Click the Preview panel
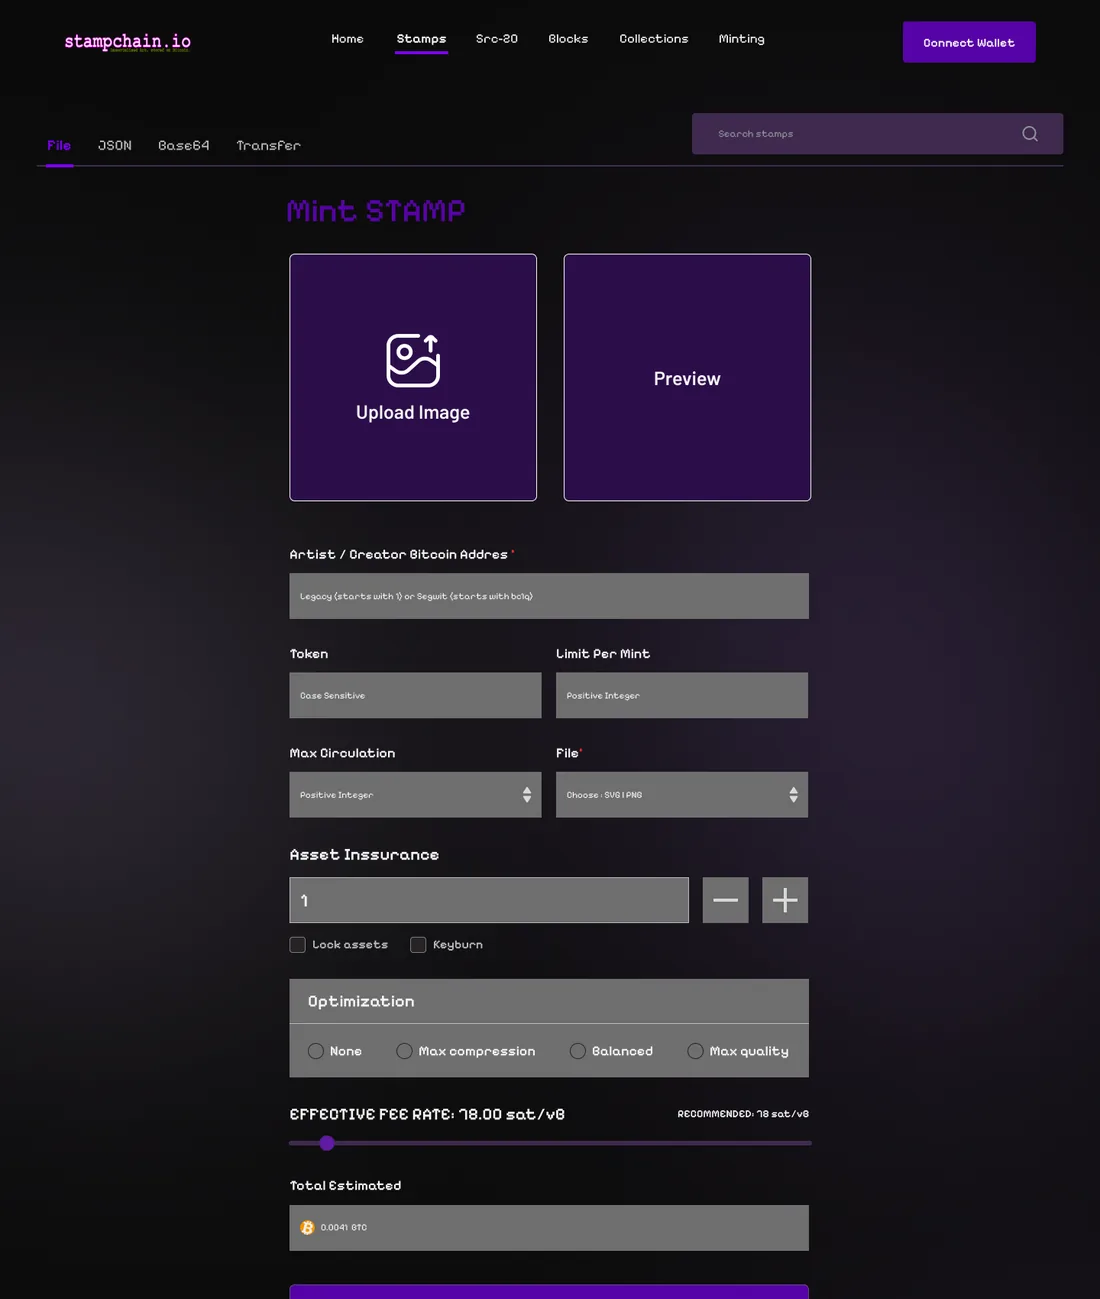The width and height of the screenshot is (1100, 1299). coord(687,377)
